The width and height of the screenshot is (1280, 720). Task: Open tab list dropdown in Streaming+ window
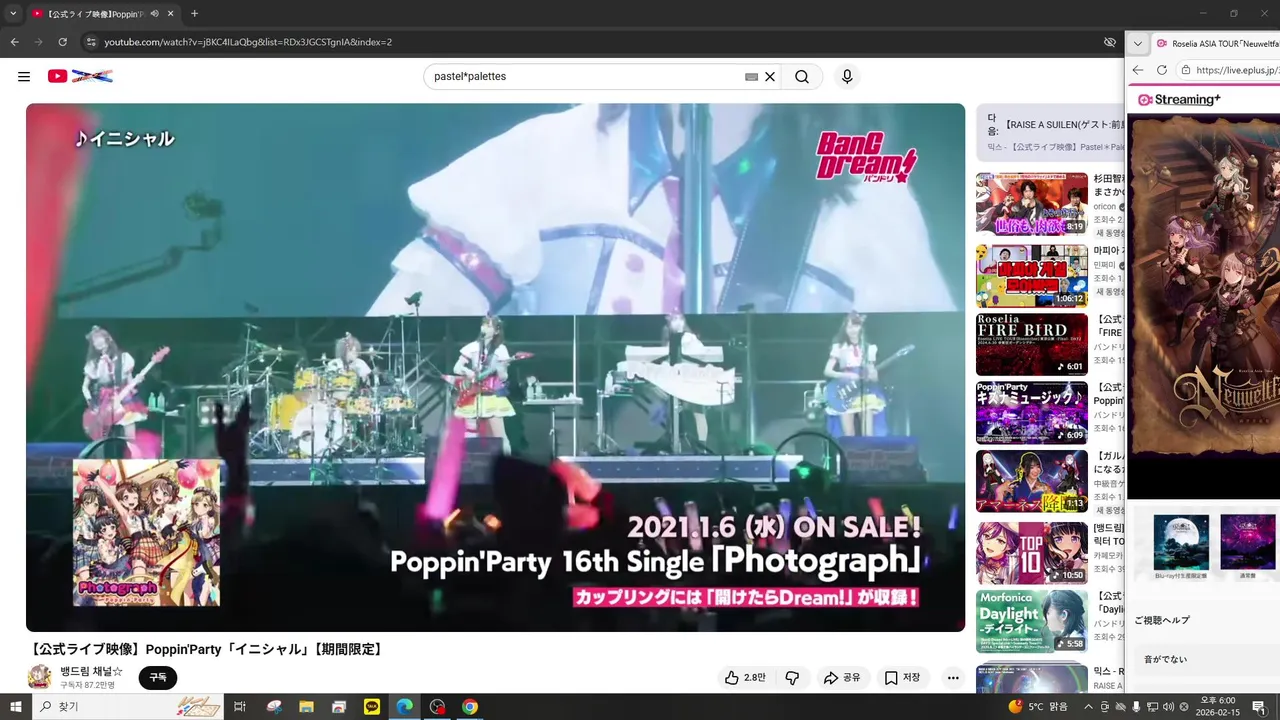tap(1137, 43)
